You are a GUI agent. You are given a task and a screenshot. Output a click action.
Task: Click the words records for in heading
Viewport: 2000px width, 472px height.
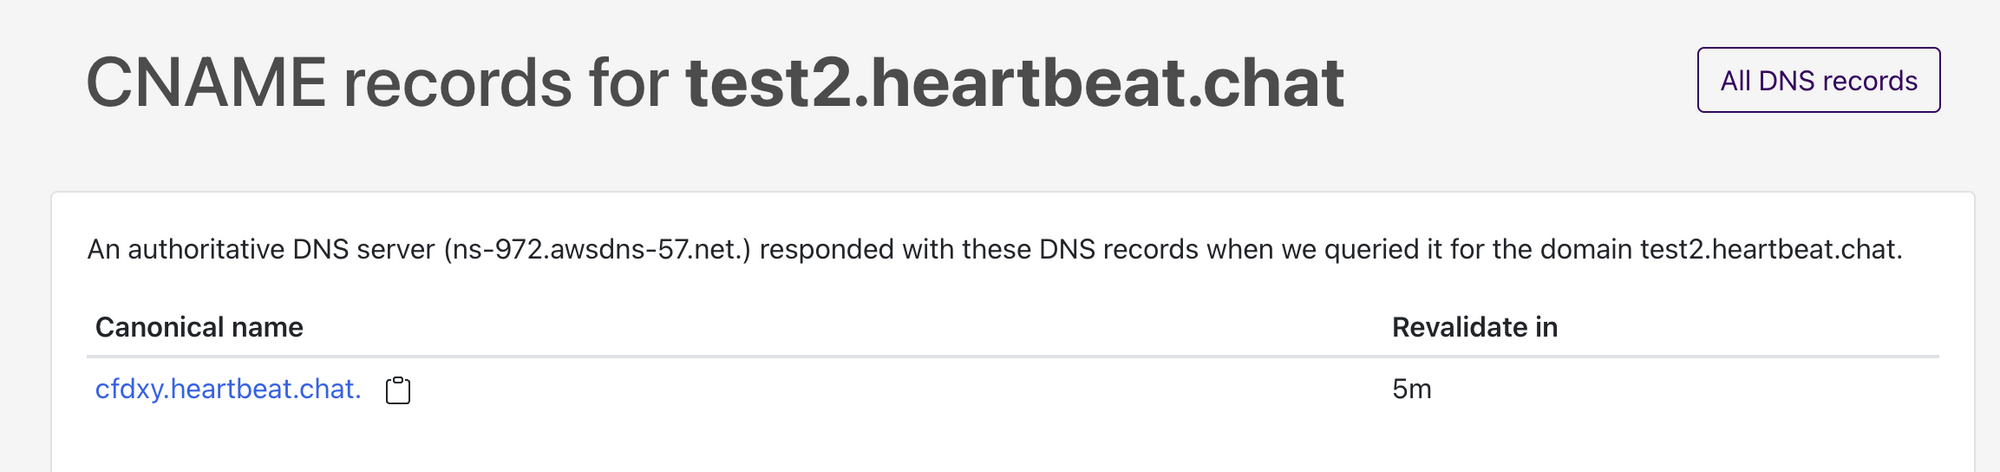(x=506, y=82)
